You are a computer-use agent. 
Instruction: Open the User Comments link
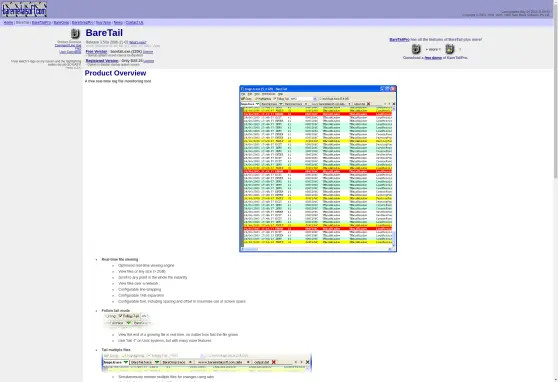click(x=70, y=52)
